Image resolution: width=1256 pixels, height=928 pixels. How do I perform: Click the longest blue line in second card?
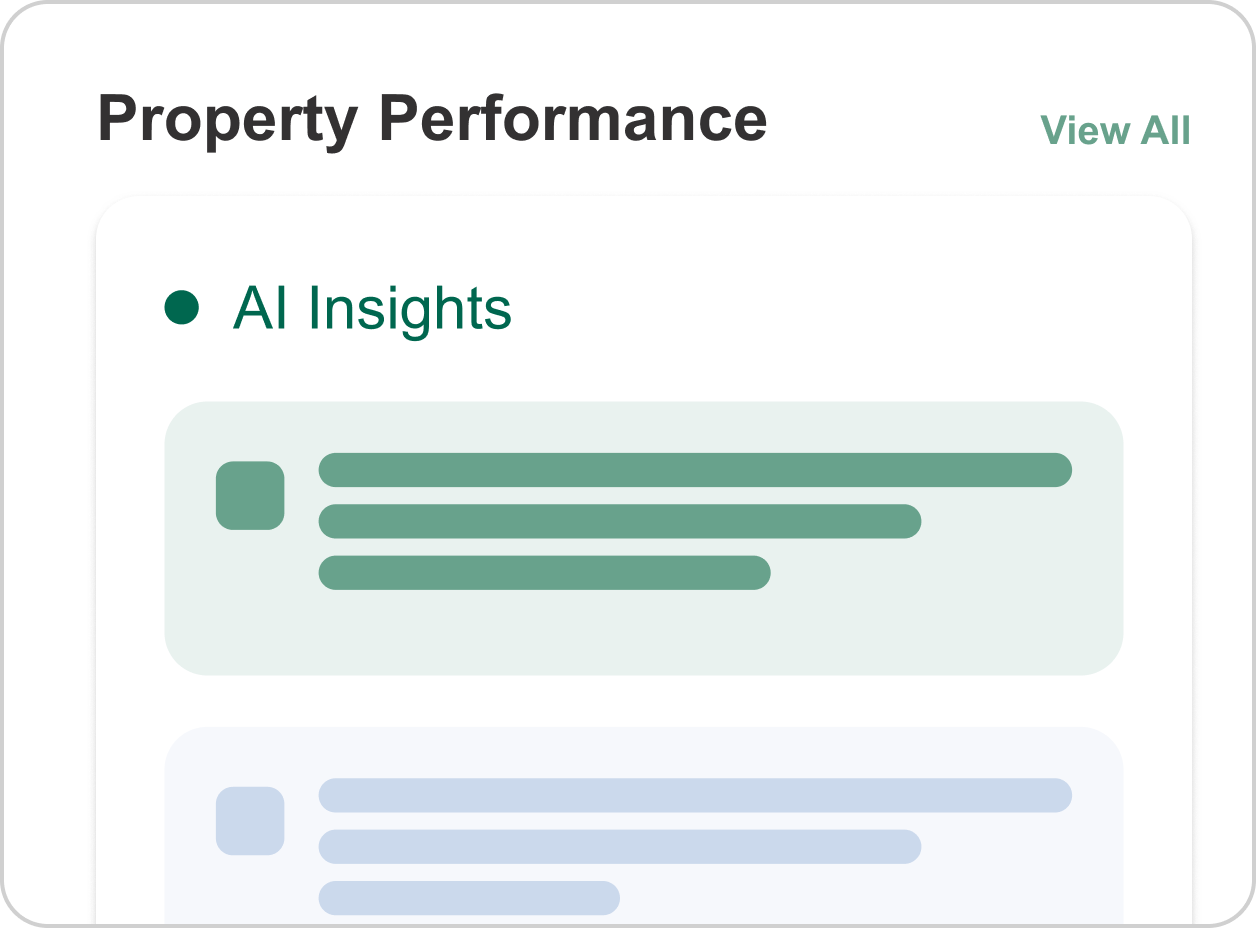coord(695,795)
